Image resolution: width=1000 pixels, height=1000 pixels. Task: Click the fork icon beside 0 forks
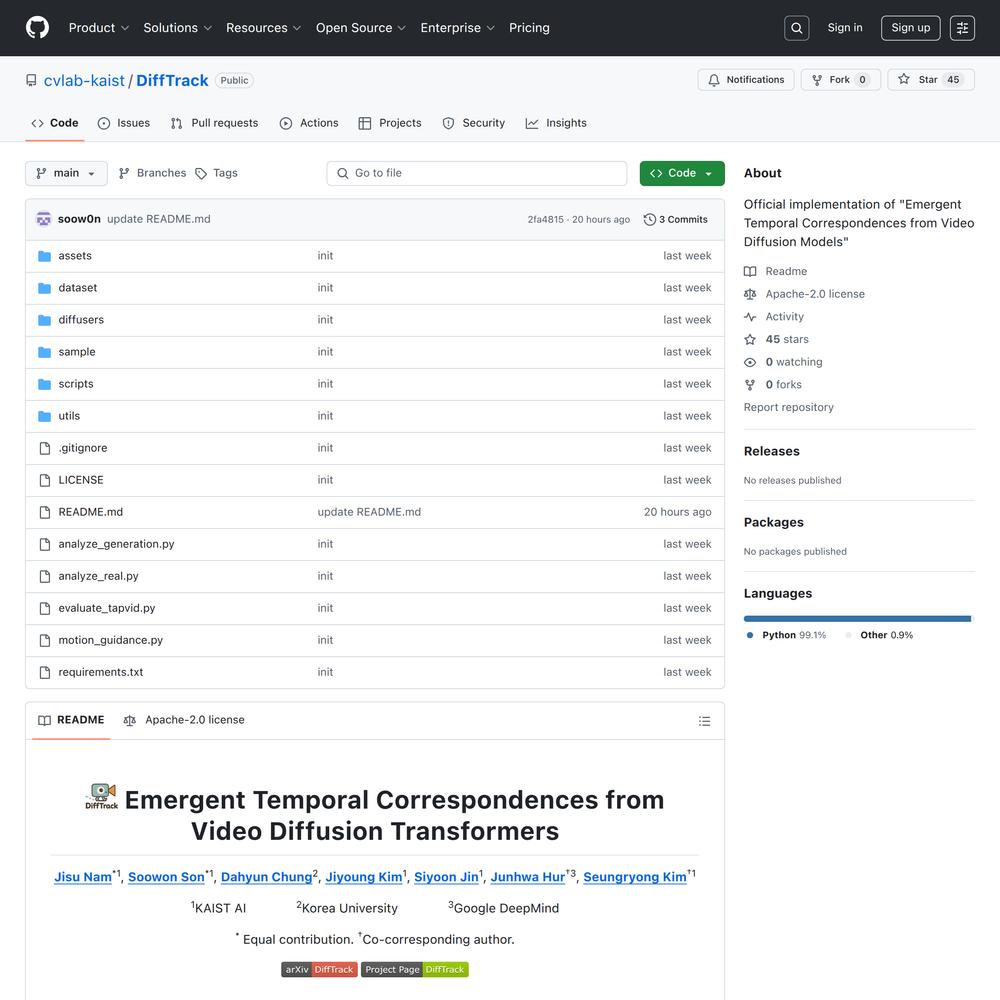(750, 385)
